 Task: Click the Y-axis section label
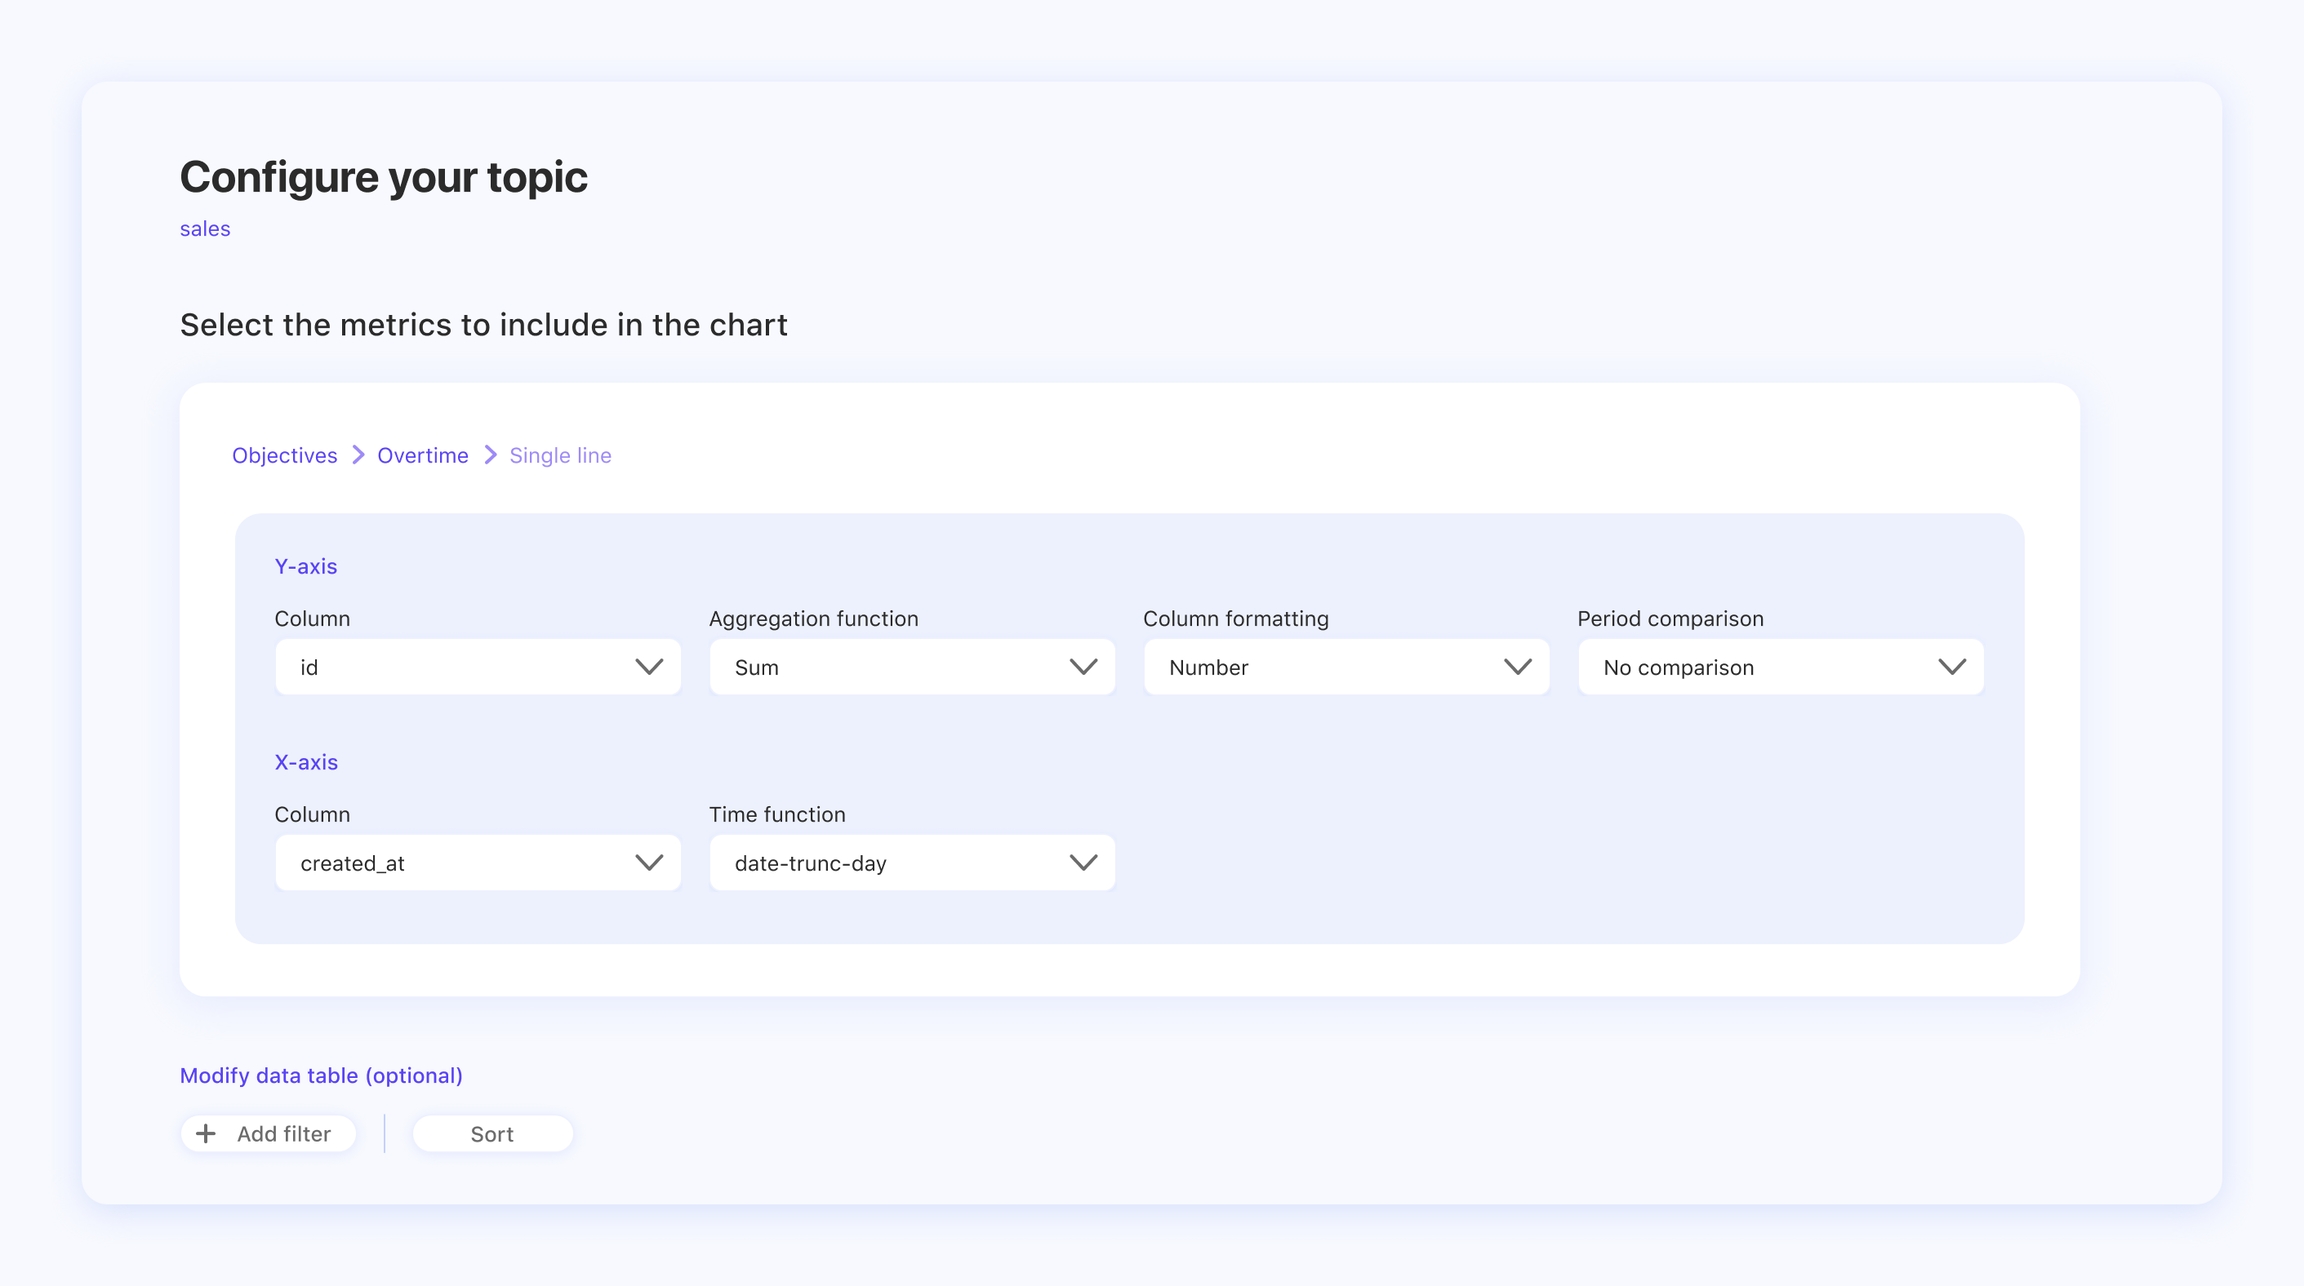coord(306,567)
